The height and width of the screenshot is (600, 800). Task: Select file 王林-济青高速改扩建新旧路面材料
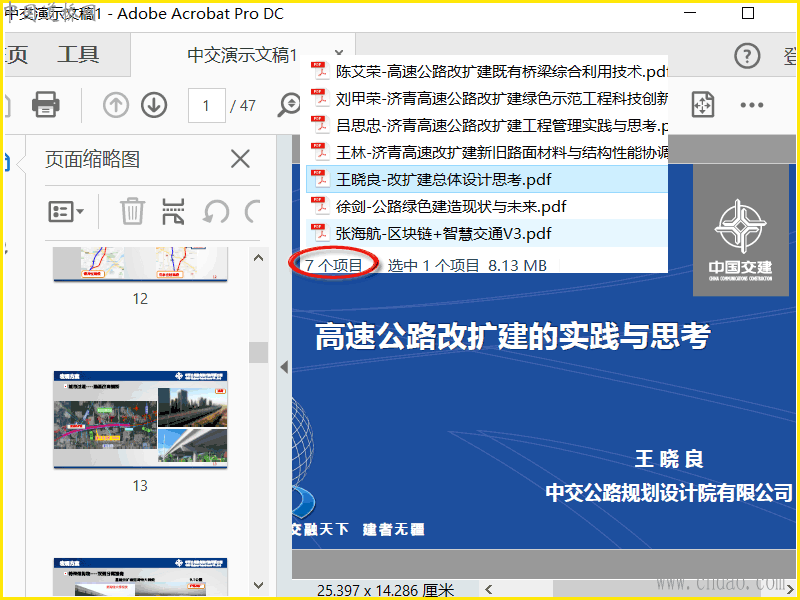point(487,153)
